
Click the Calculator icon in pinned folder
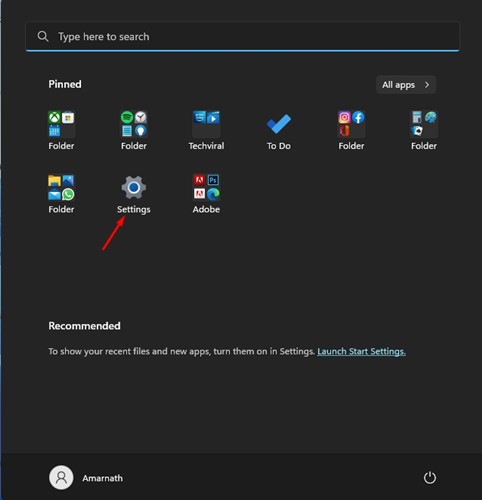417,117
